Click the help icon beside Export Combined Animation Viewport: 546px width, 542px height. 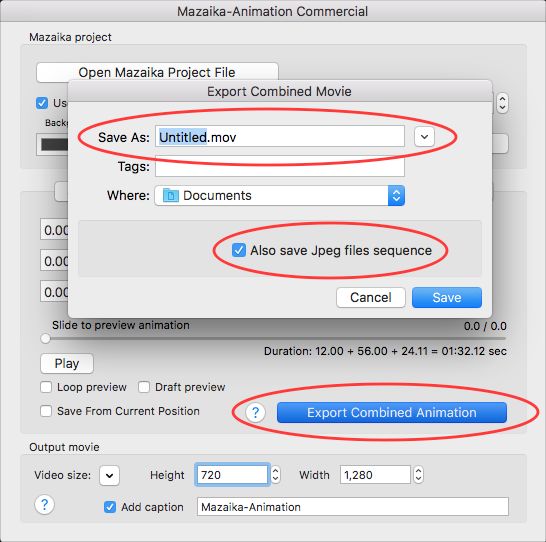255,413
